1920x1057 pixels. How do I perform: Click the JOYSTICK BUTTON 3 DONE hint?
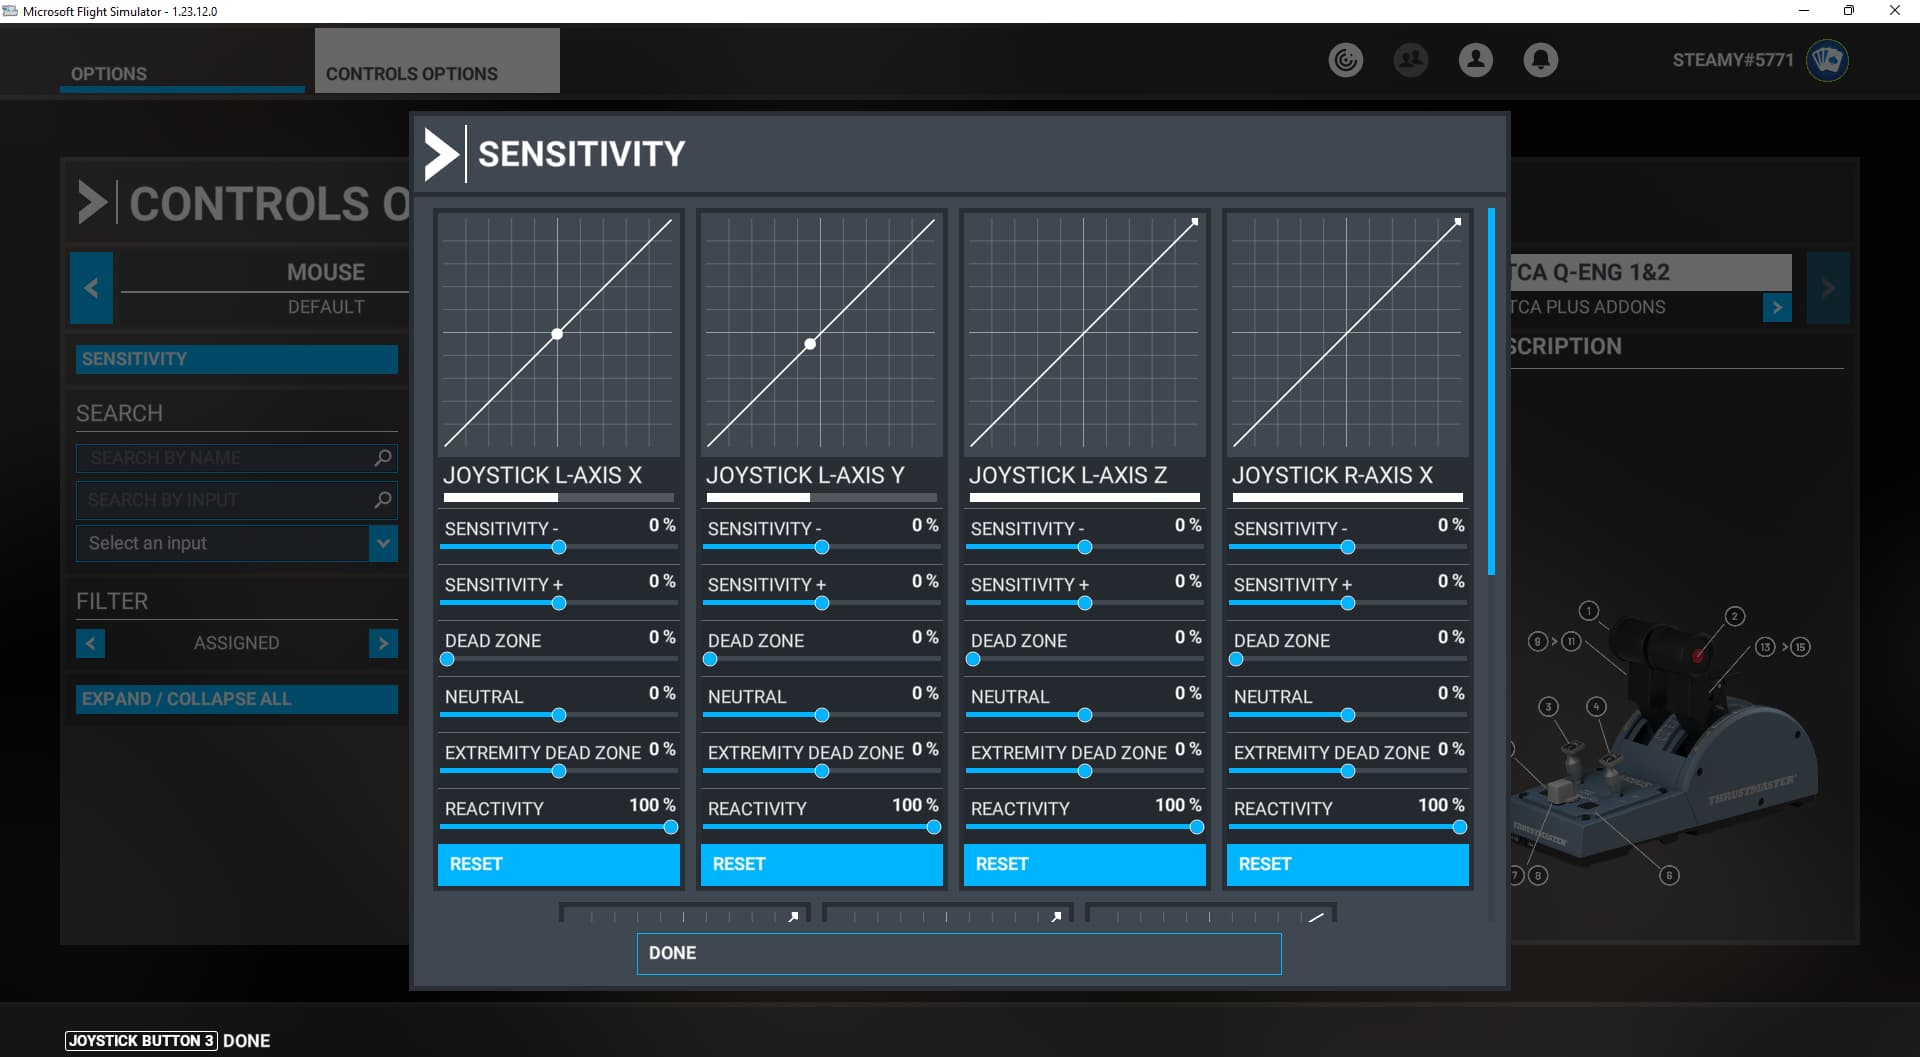pos(168,1041)
